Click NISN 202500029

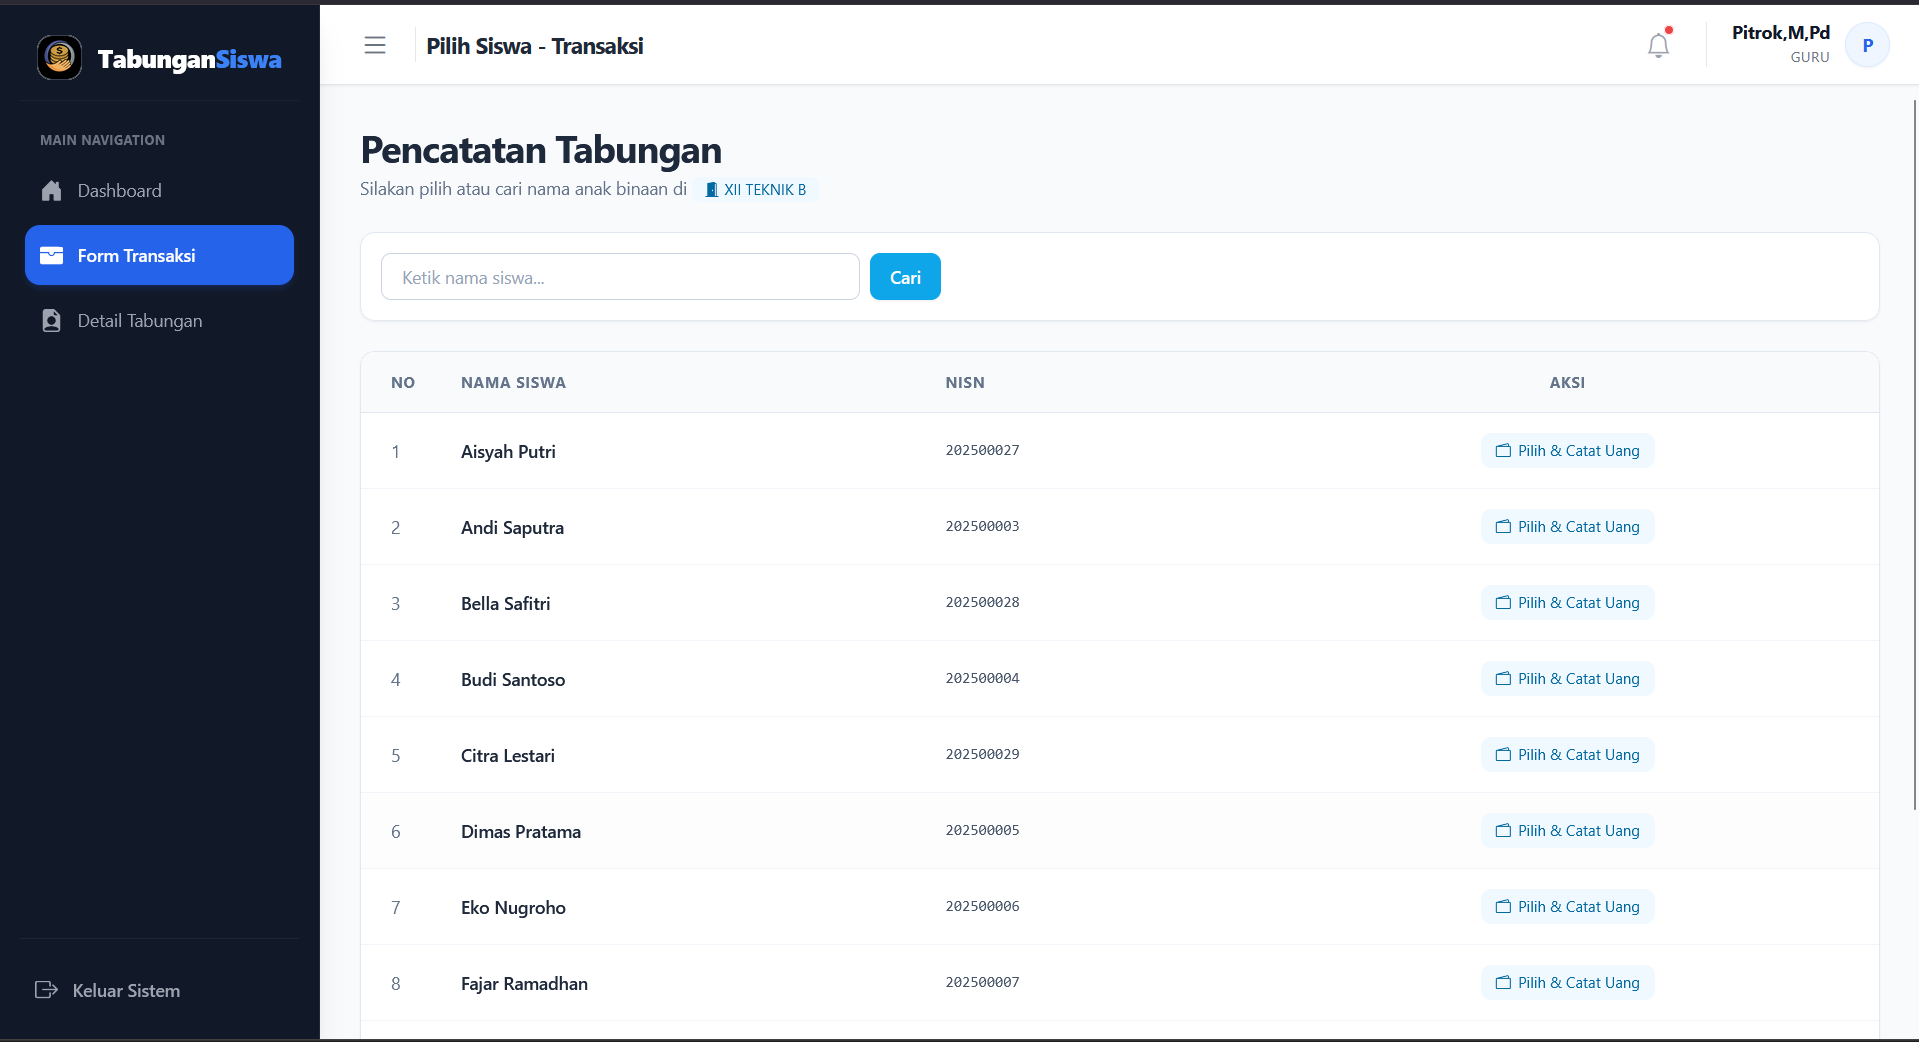click(x=982, y=754)
